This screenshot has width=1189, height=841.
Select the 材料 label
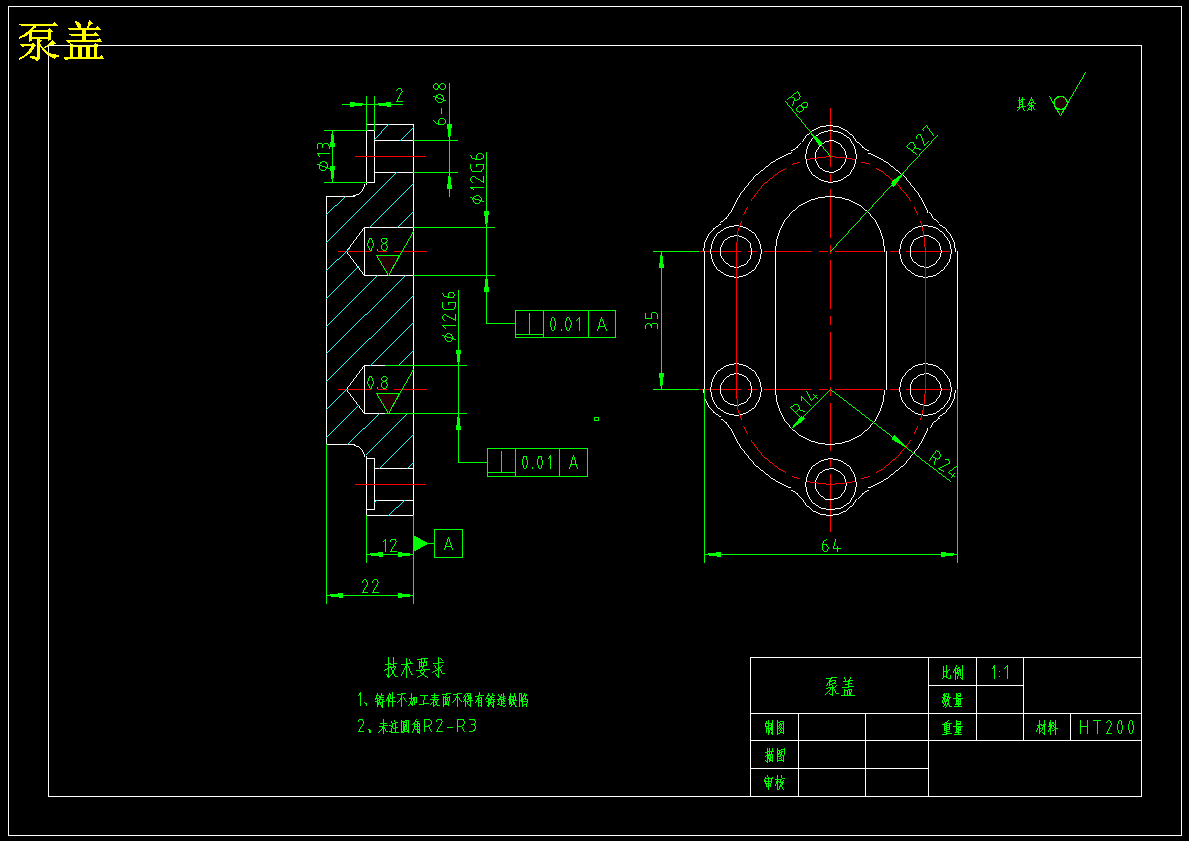click(1046, 728)
